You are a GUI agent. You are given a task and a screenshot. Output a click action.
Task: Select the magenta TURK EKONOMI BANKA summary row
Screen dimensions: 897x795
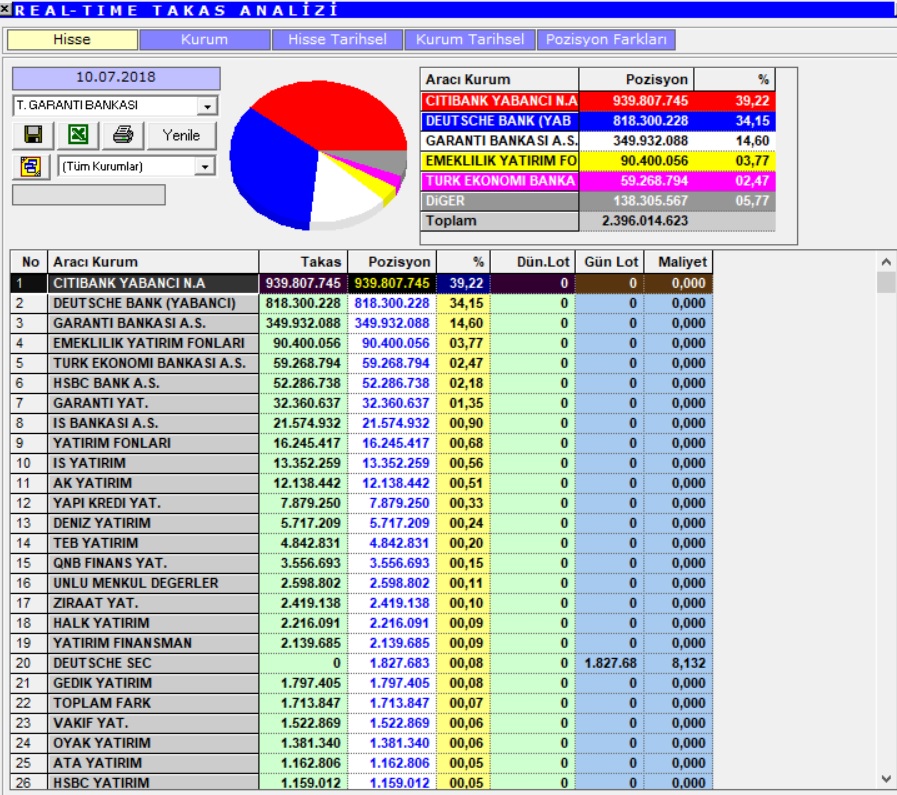(x=598, y=181)
